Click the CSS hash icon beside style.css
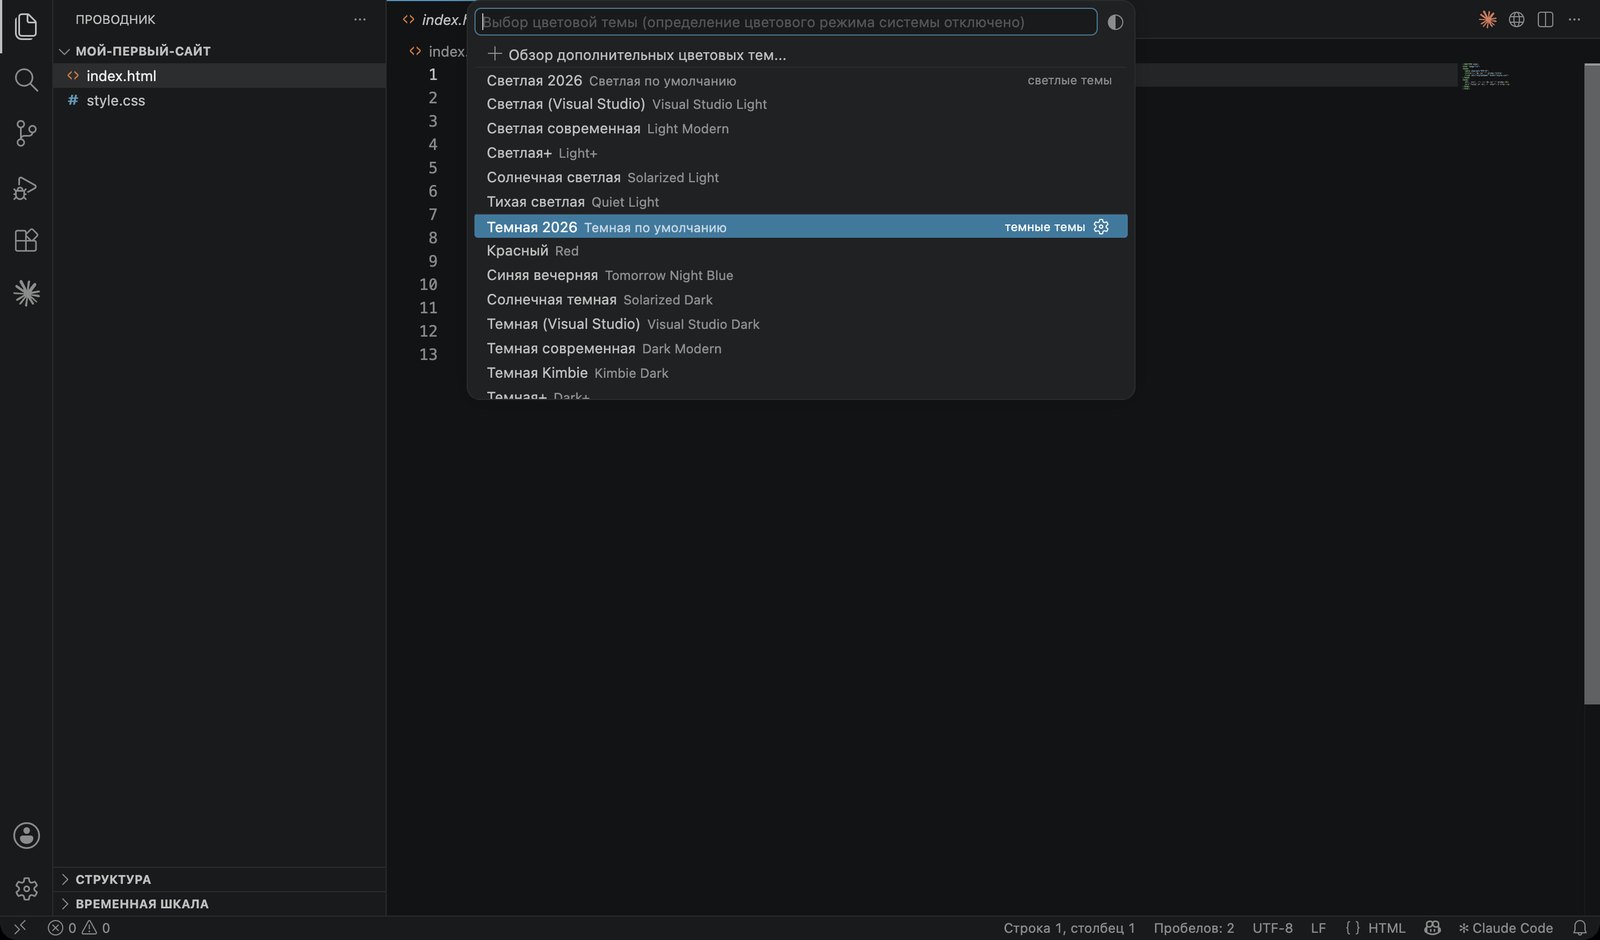 click(x=73, y=100)
